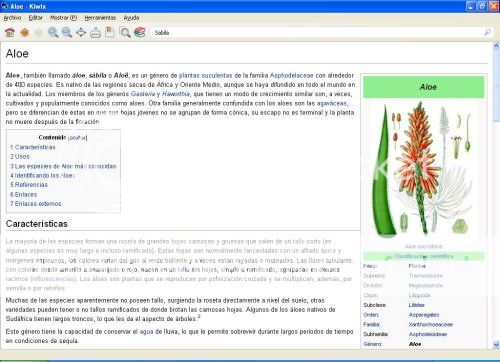Follow the plantas suculentas link
Screen dimensions: 500x362
[x=205, y=75]
